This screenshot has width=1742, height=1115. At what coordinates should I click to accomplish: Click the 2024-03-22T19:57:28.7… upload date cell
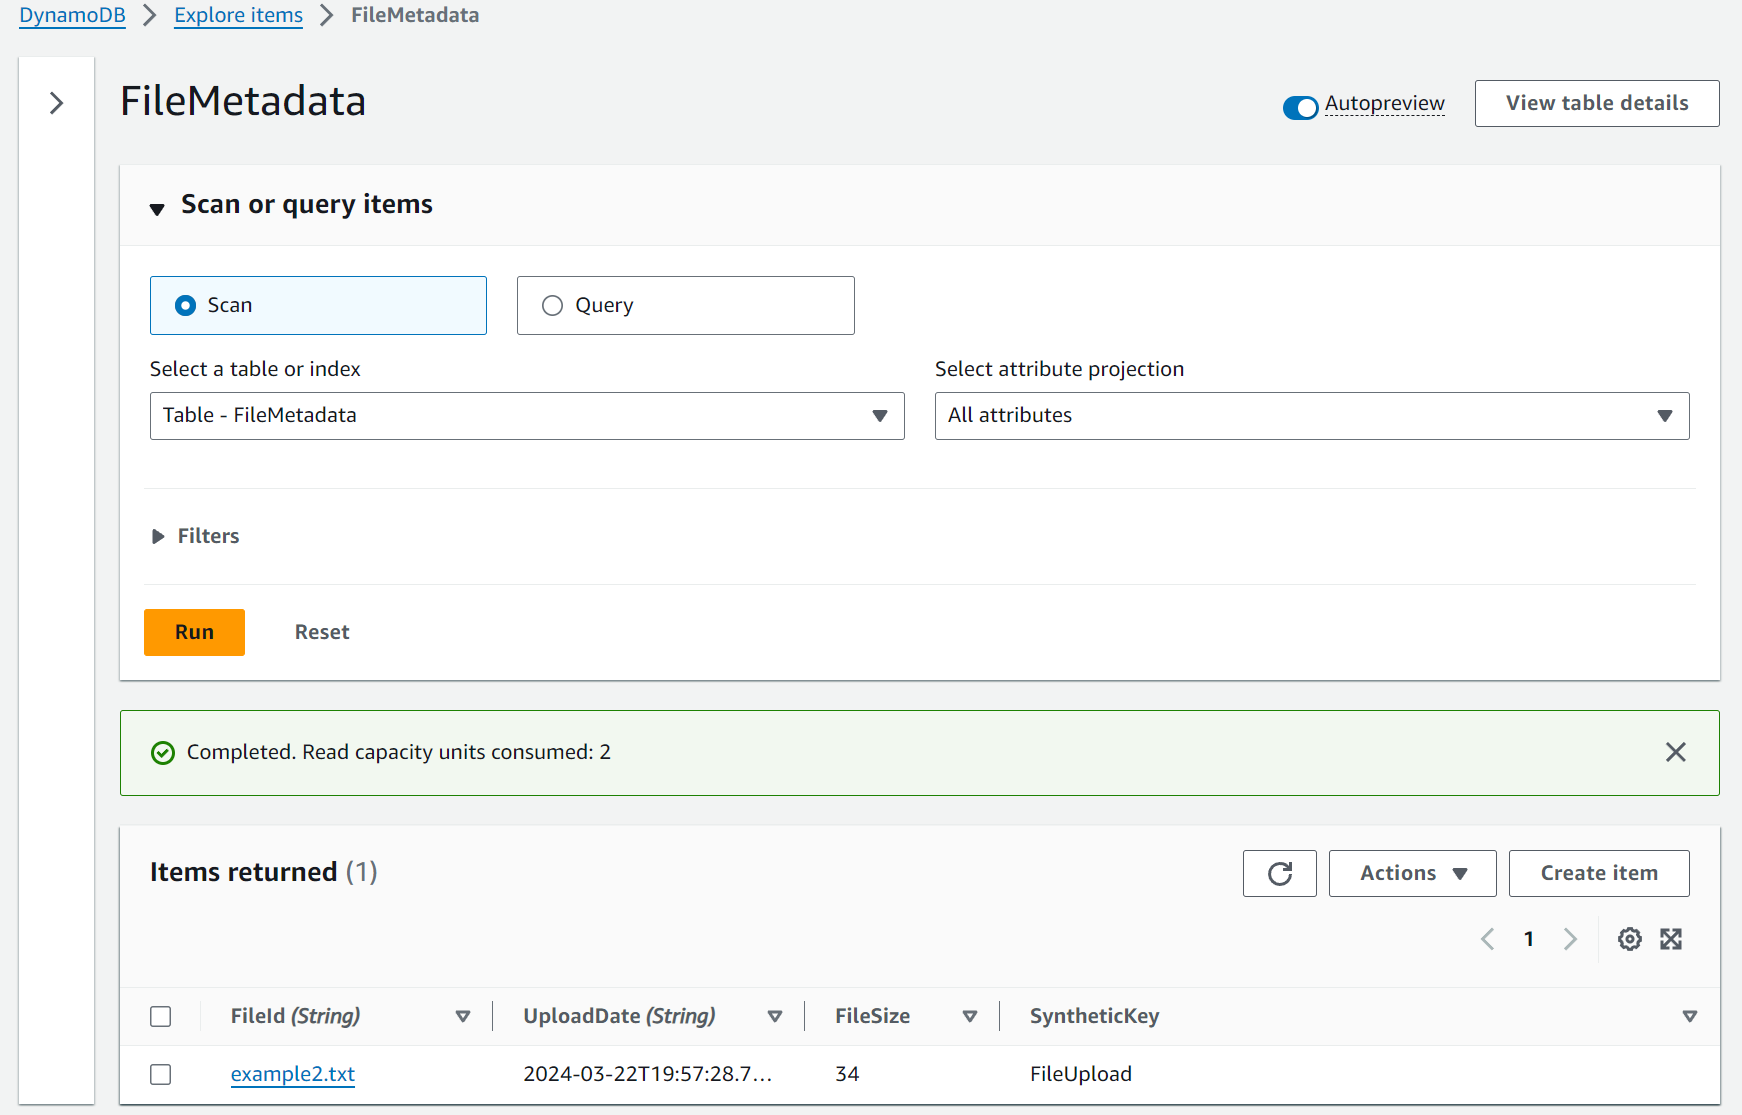pyautogui.click(x=648, y=1074)
